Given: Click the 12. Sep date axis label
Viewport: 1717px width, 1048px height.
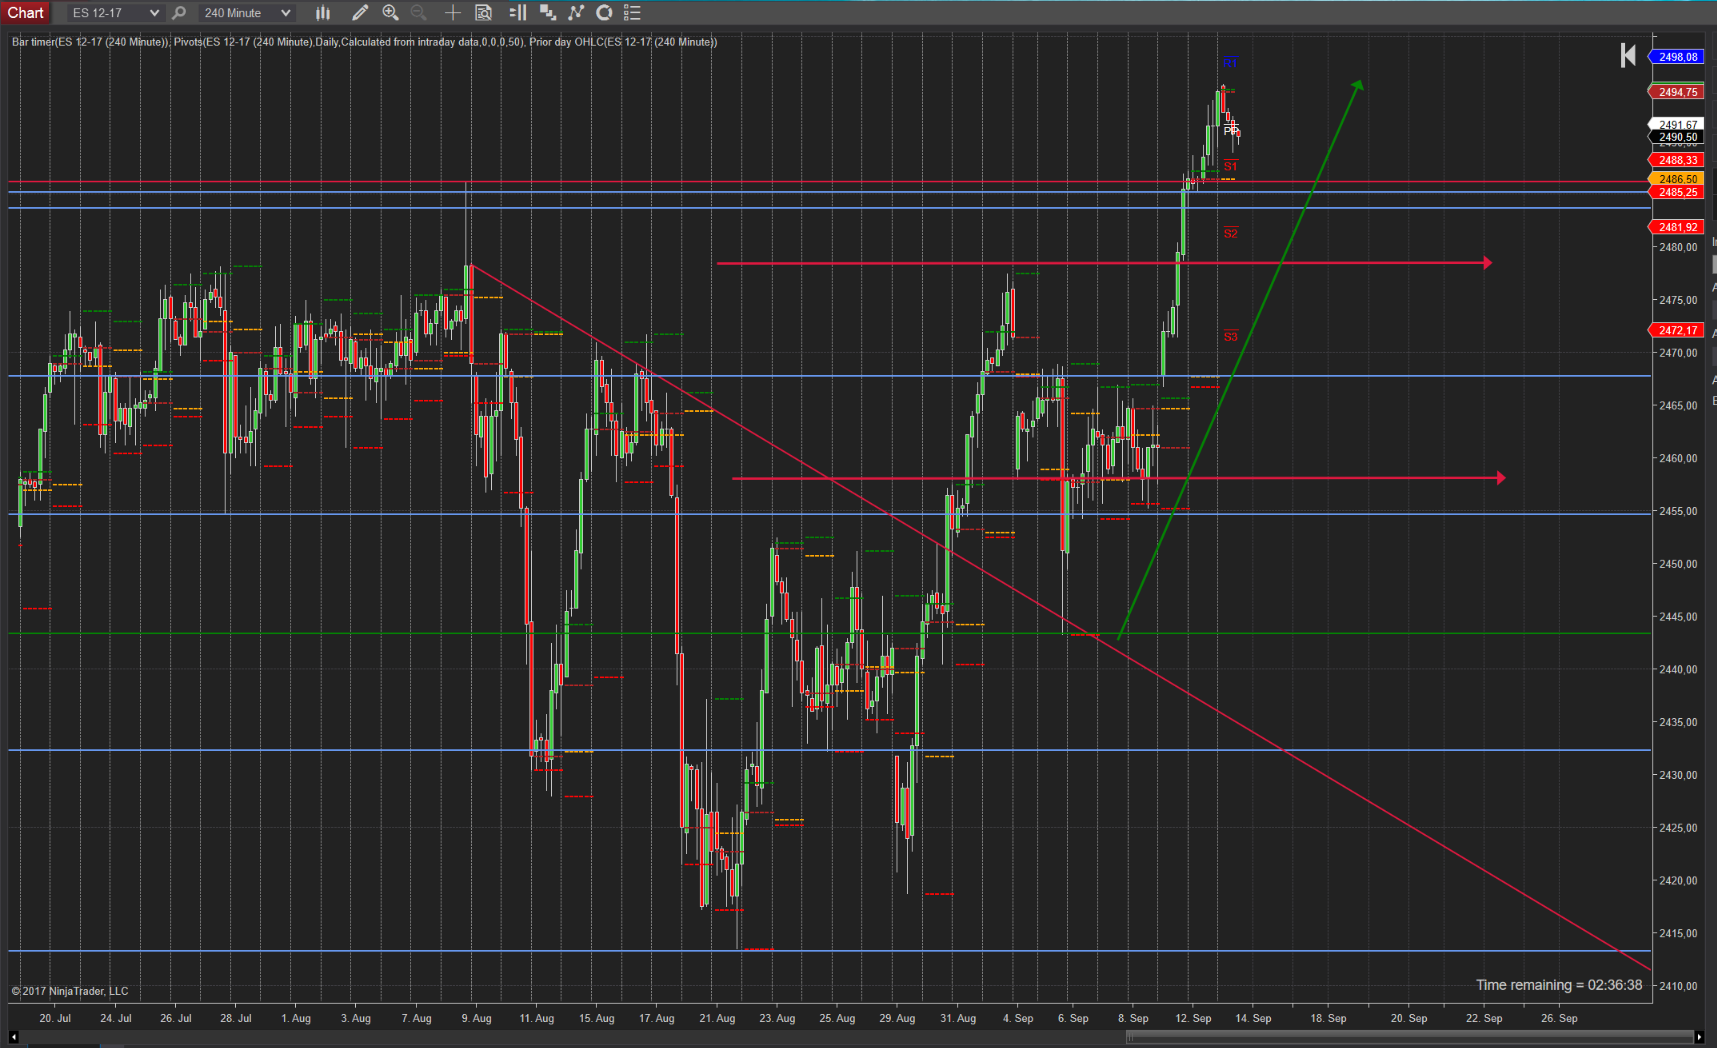Looking at the screenshot, I should point(1193,1018).
